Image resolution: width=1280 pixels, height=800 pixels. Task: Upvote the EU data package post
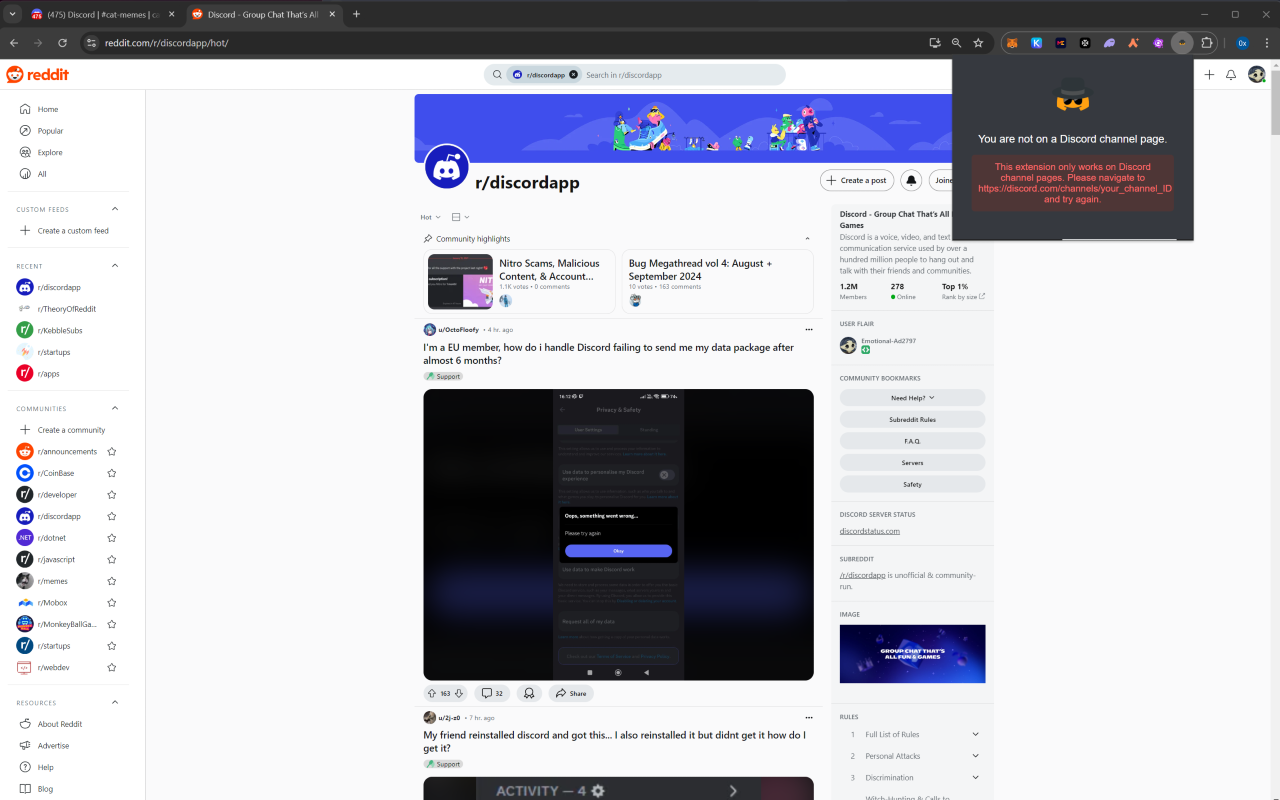click(432, 693)
